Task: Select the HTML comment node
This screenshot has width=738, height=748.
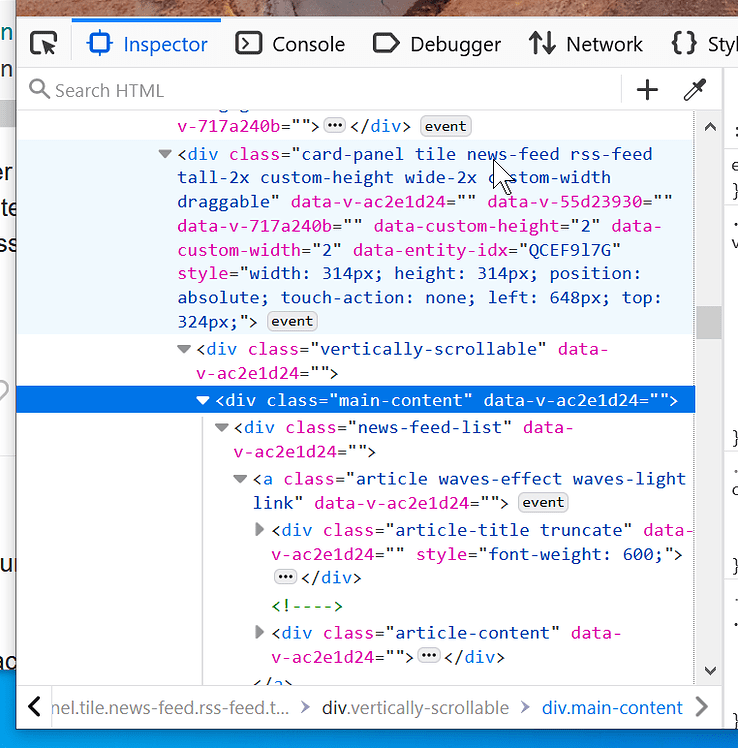Action: [307, 606]
